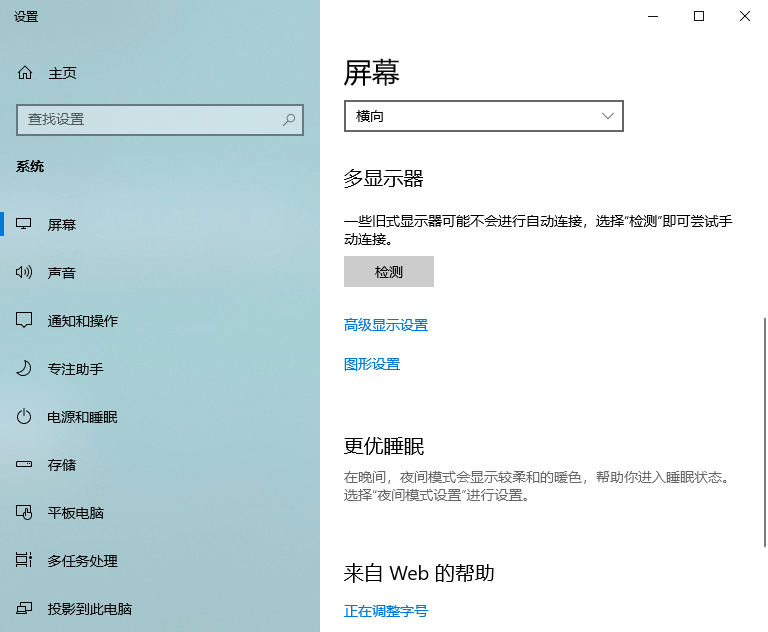Maximize the 设置 window
The image size is (768, 632).
click(x=699, y=16)
